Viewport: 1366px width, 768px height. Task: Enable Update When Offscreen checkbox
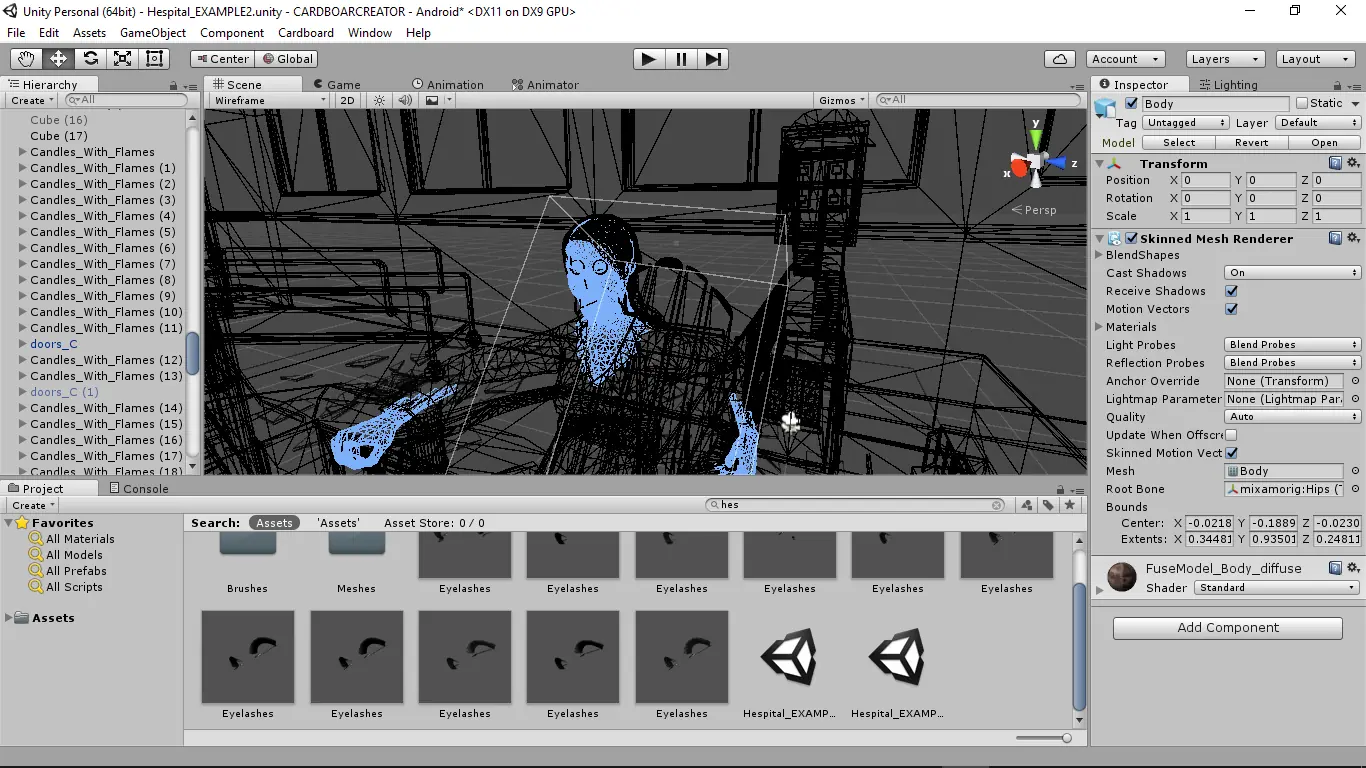click(x=1231, y=435)
